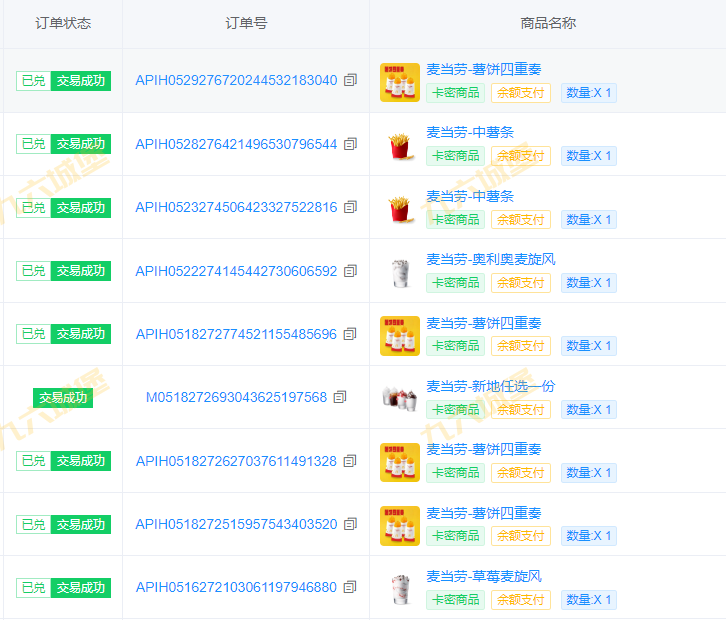Click 卡密商品 tag in order ...1328 row
This screenshot has height=620, width=726.
coord(456,473)
